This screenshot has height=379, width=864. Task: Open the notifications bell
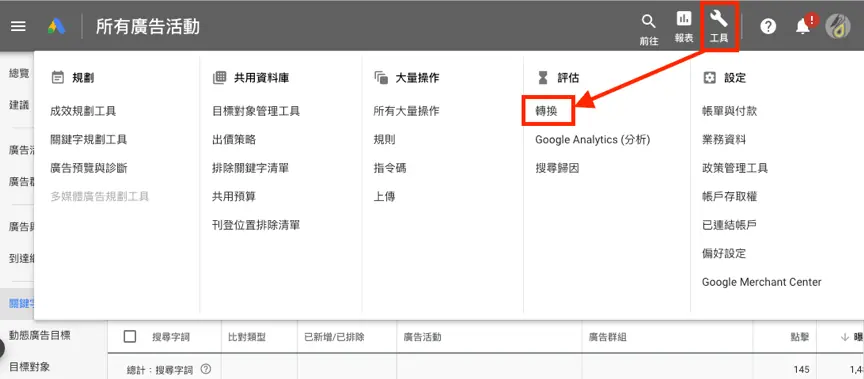(803, 26)
